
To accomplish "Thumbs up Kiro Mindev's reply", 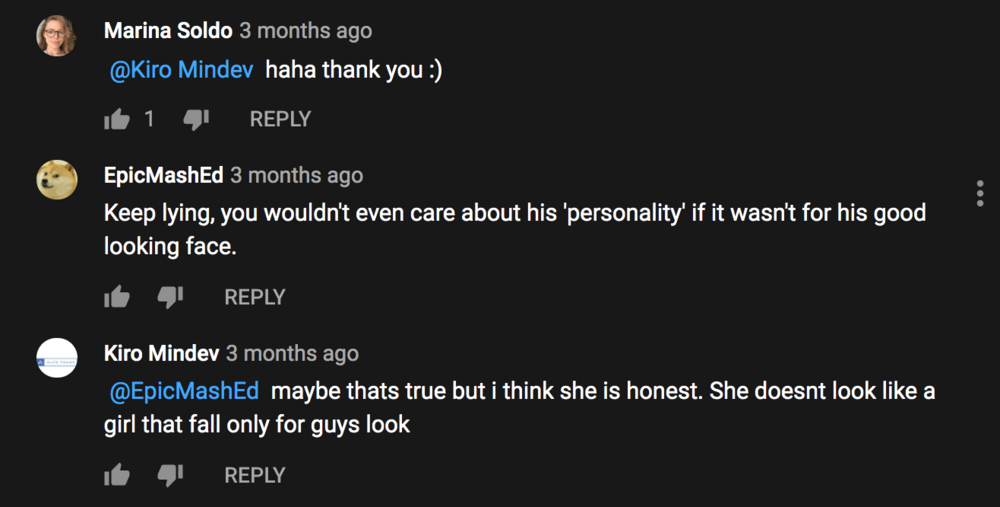I will (117, 475).
